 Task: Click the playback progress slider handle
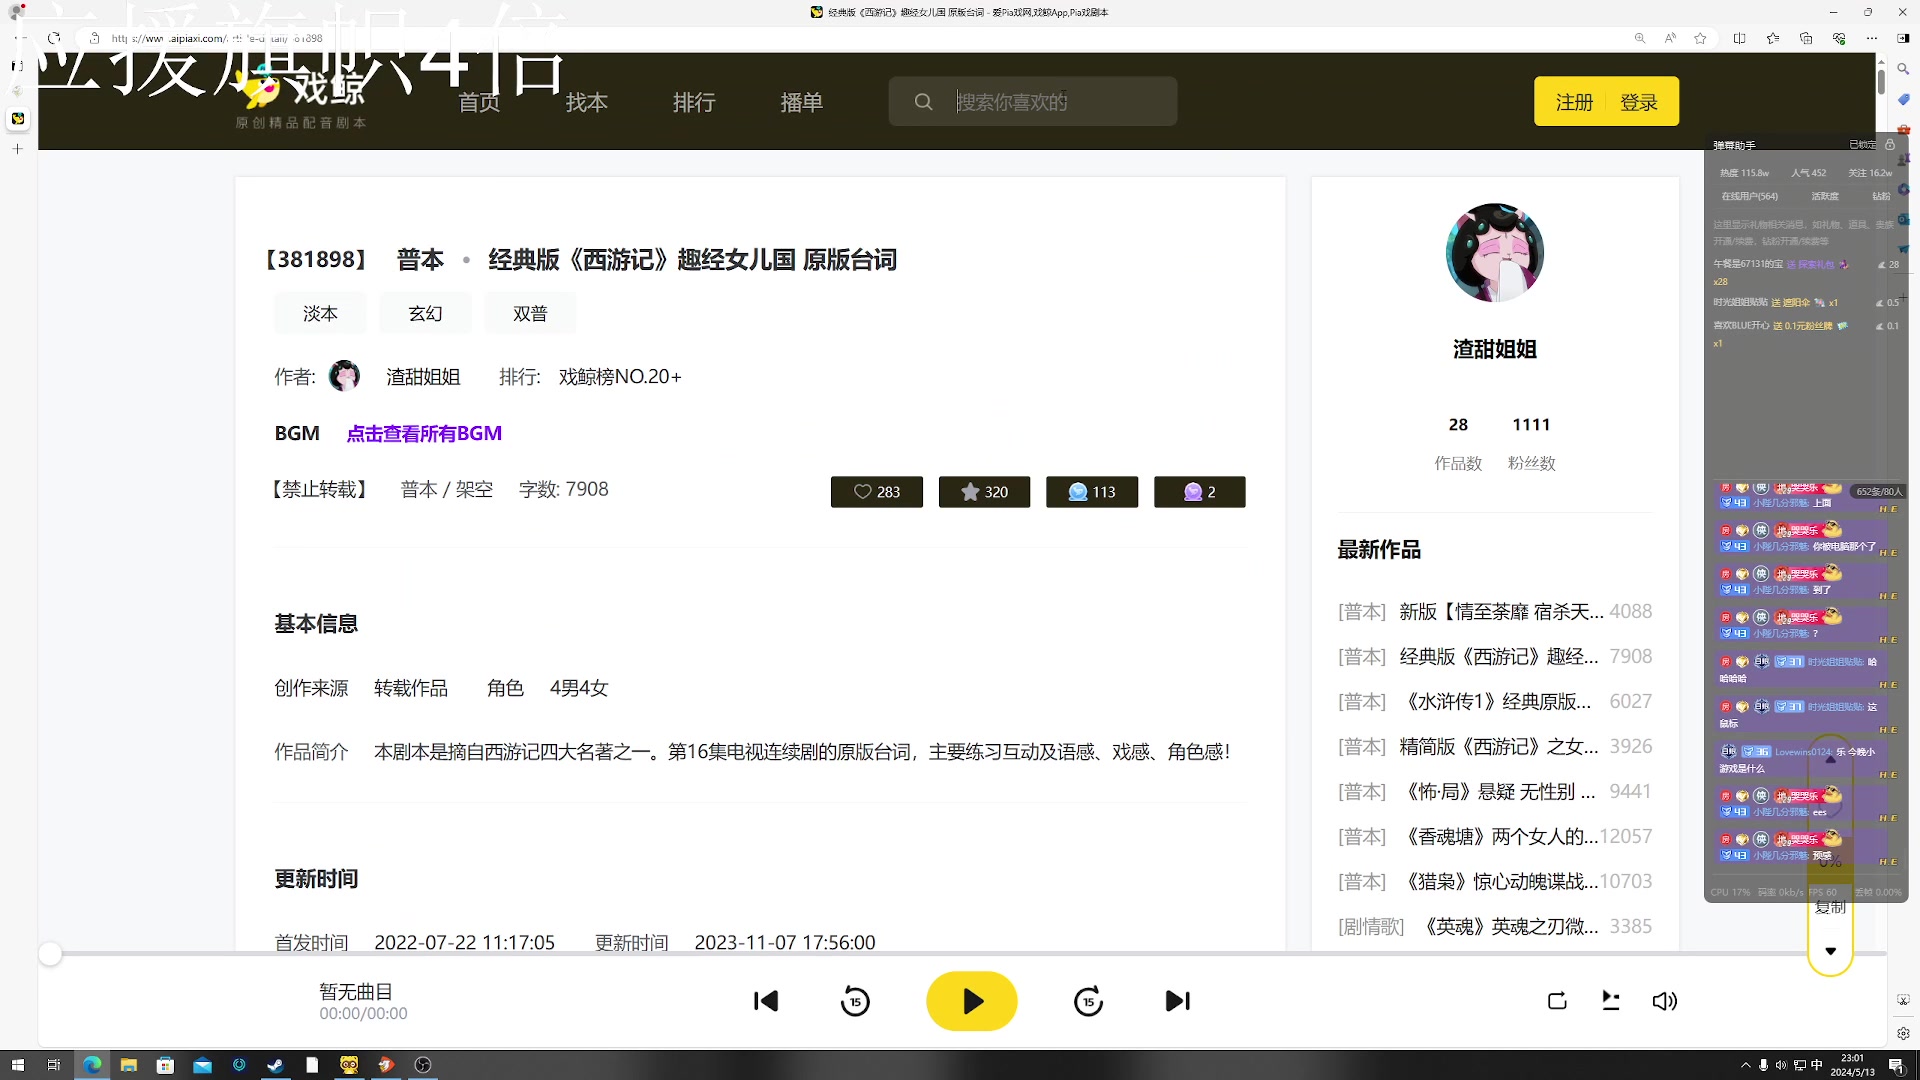coord(50,955)
